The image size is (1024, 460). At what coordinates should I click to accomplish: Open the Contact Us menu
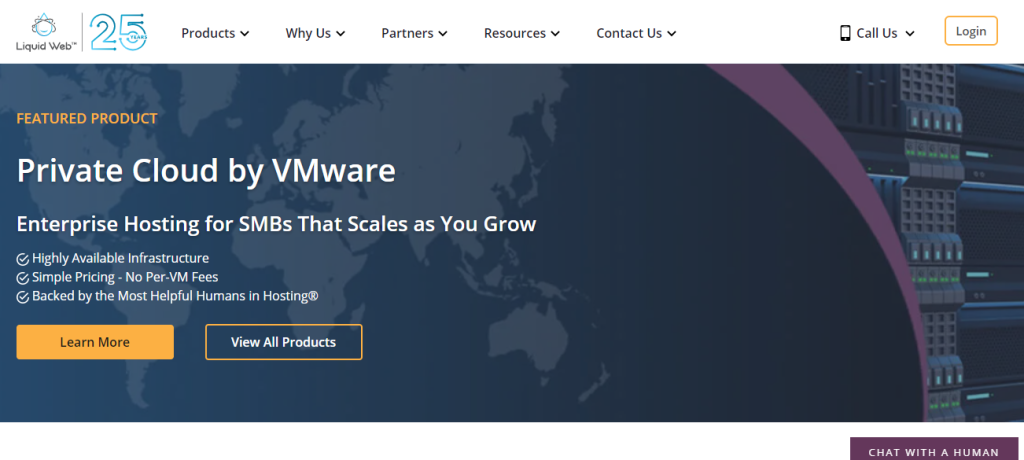(635, 33)
